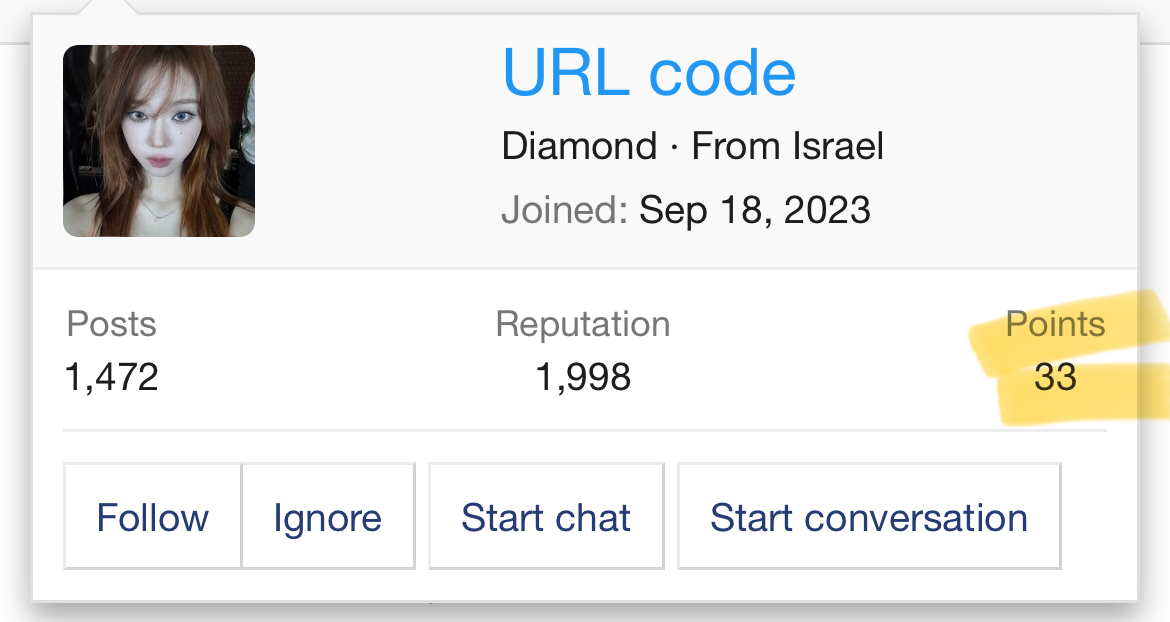Click the Joined label text
The height and width of the screenshot is (622, 1170).
click(564, 210)
